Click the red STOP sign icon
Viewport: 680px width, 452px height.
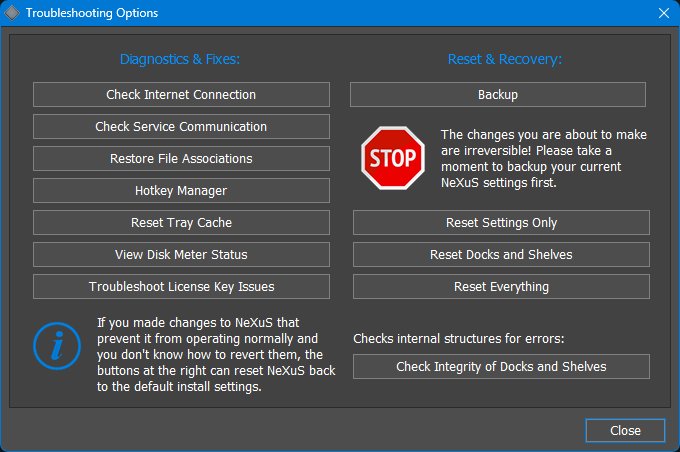[x=393, y=158]
